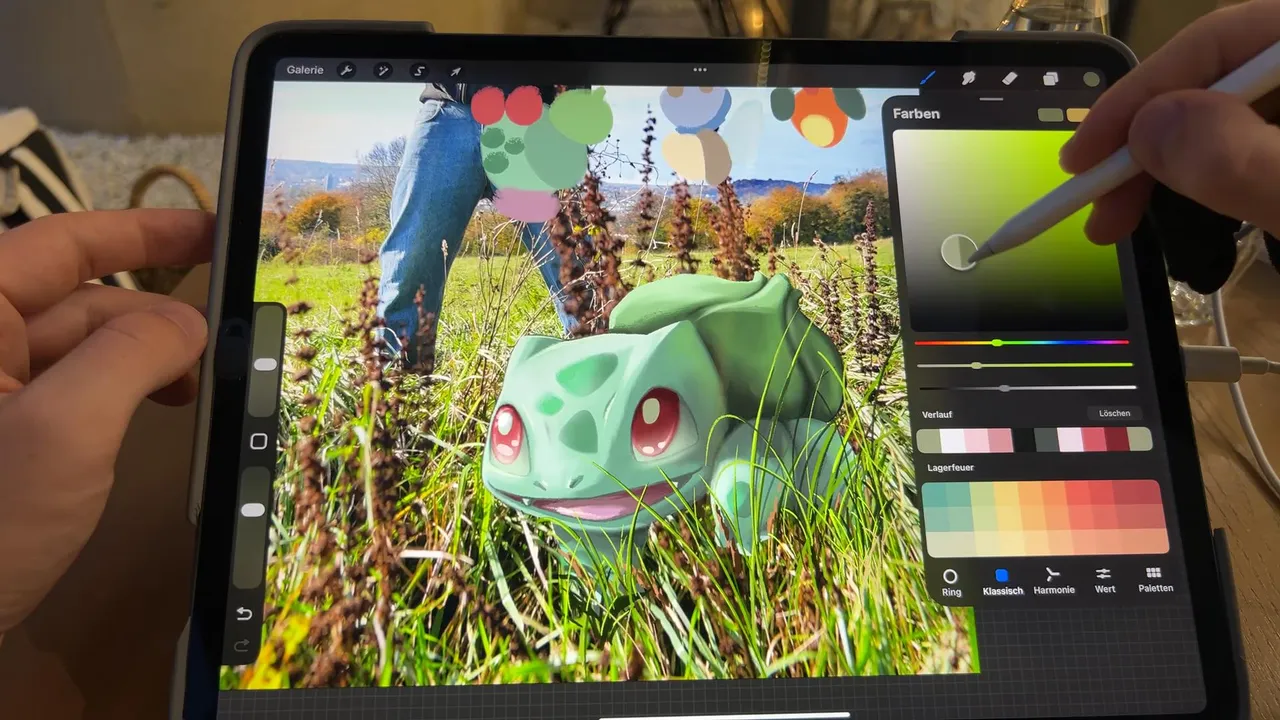Click the black-to-white brightness slider
1280x720 pixels.
tap(1027, 388)
